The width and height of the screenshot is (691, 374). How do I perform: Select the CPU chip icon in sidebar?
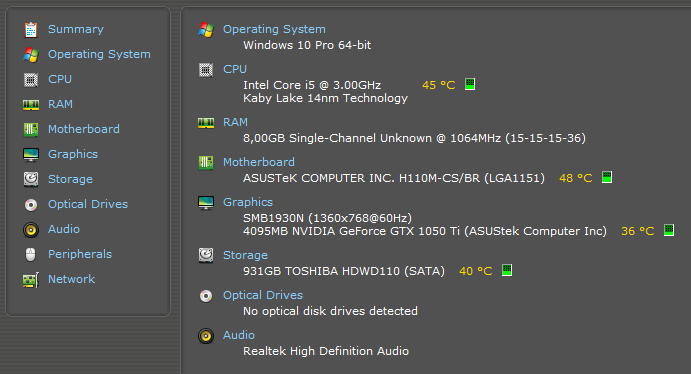pyautogui.click(x=31, y=80)
